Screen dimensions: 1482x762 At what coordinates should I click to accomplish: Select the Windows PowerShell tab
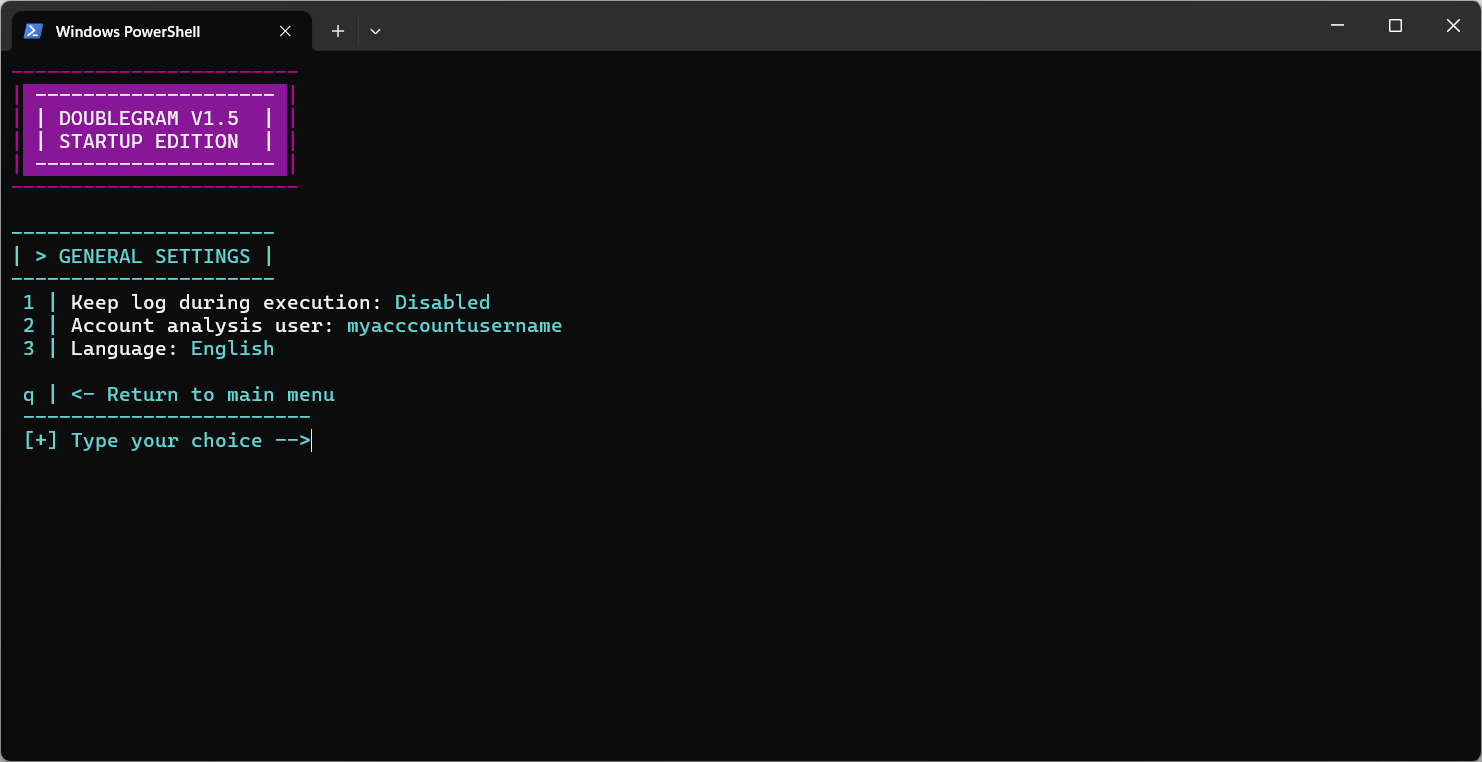pyautogui.click(x=128, y=32)
